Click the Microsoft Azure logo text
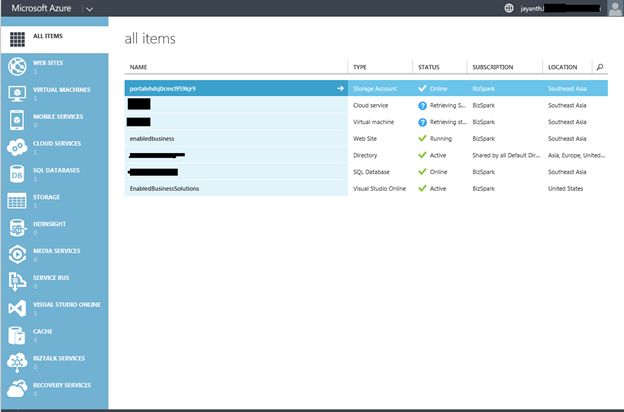The height and width of the screenshot is (412, 624). tap(41, 8)
